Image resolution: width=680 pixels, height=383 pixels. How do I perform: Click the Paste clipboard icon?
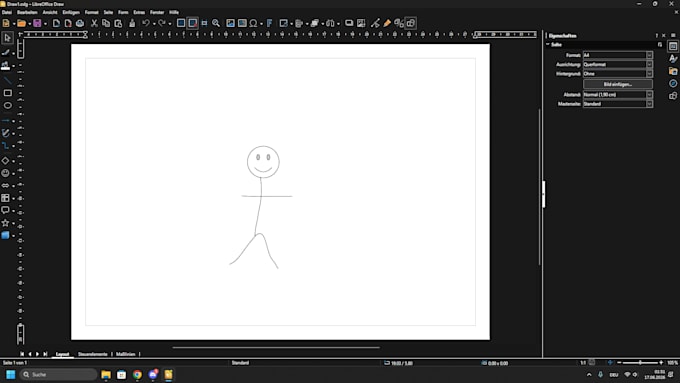pyautogui.click(x=118, y=23)
